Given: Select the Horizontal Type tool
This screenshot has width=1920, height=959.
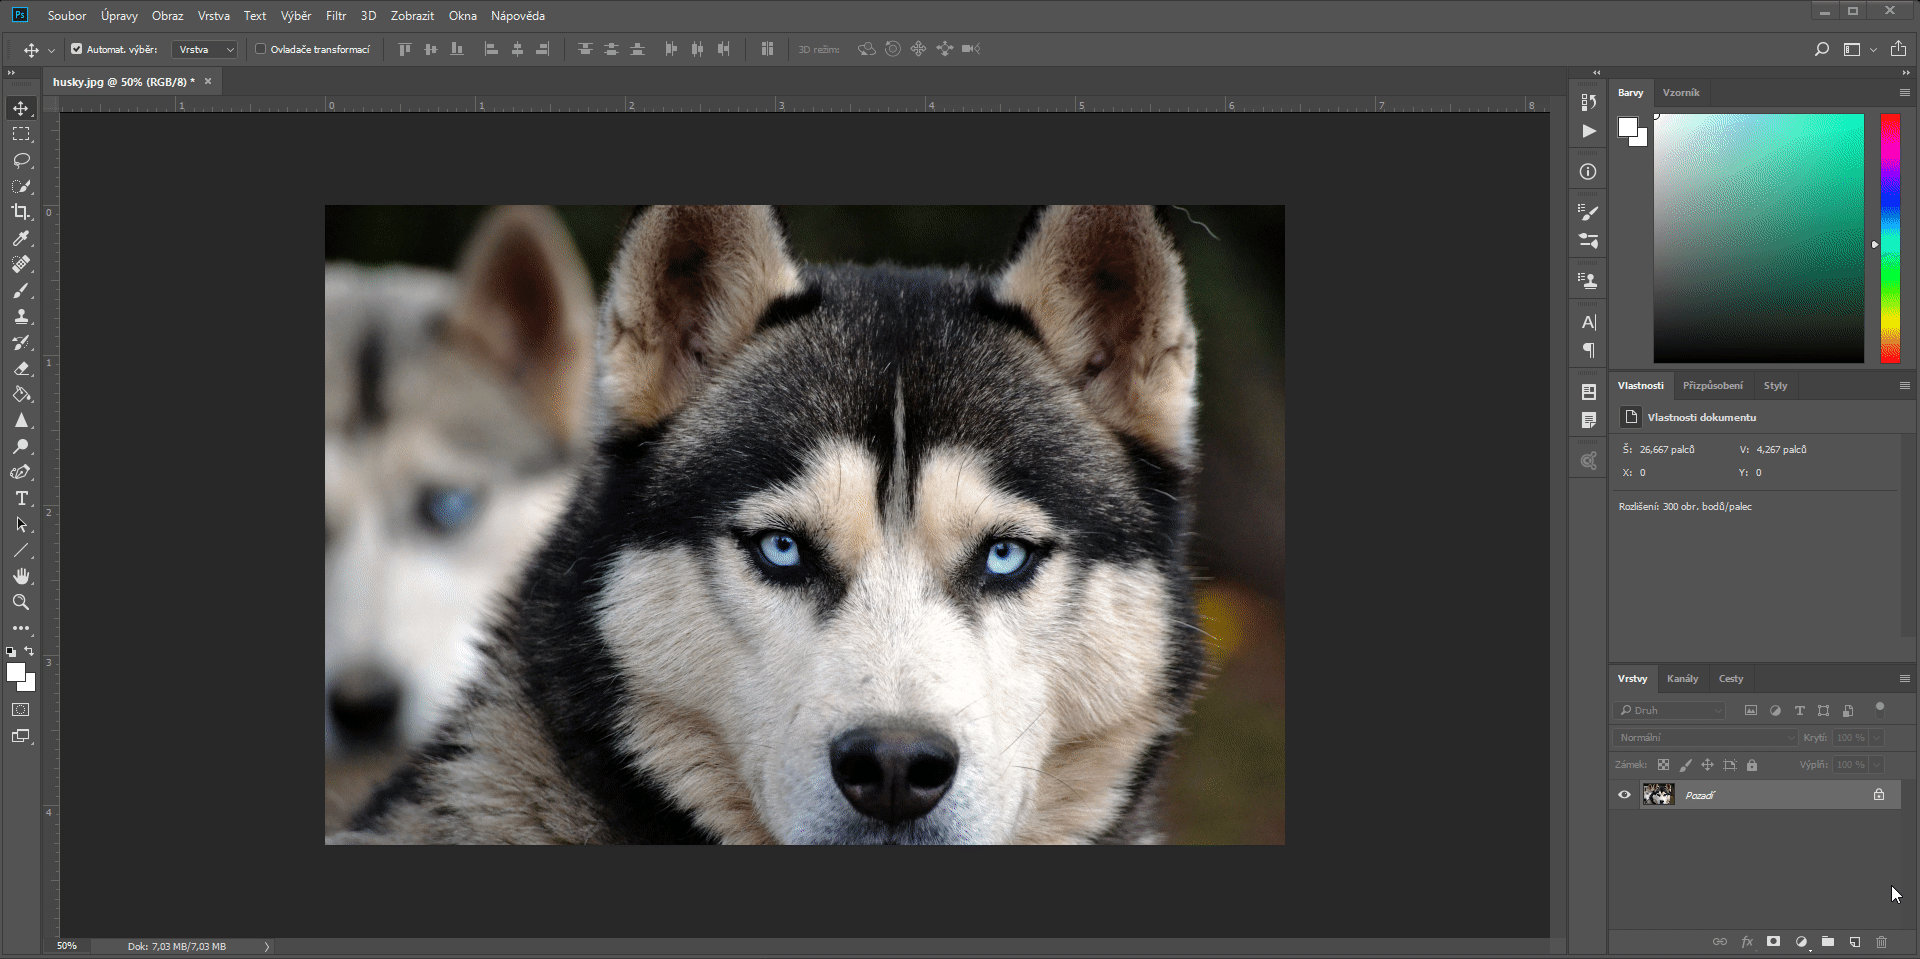Looking at the screenshot, I should 21,498.
